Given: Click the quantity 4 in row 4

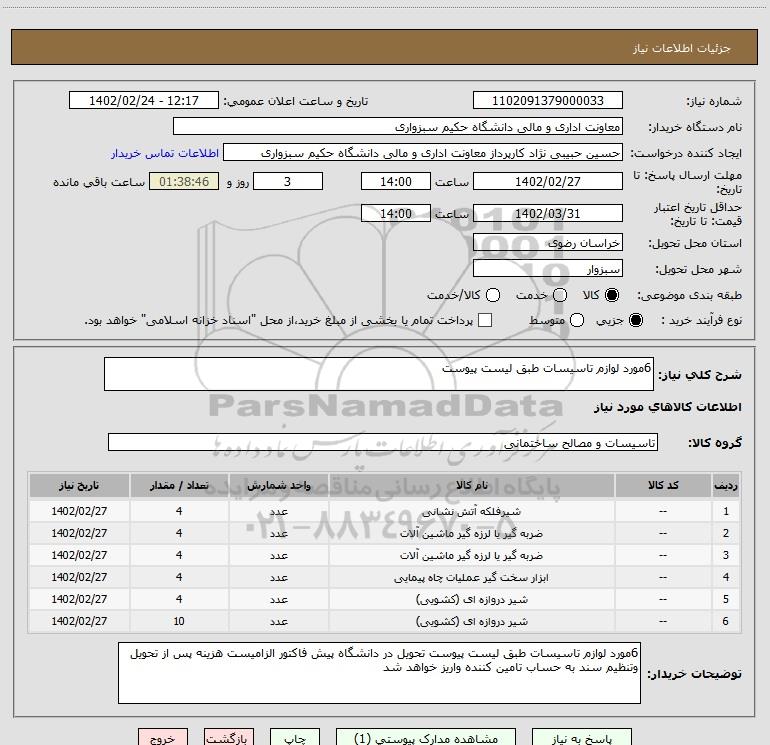Looking at the screenshot, I should [x=179, y=578].
